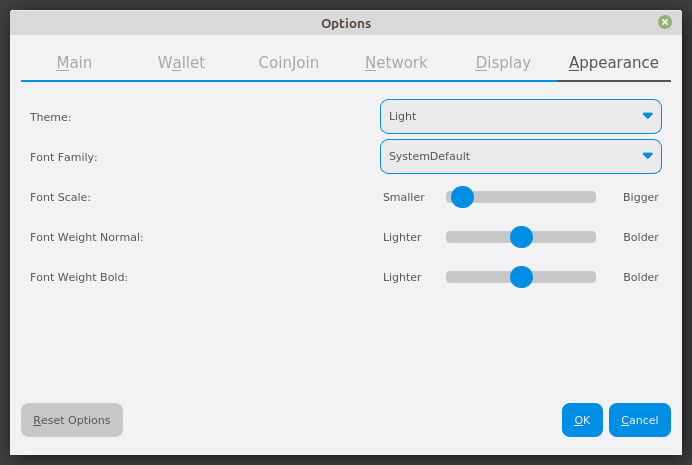Click the Cancel button
Screen dimensions: 692x465
pyautogui.click(x=639, y=420)
